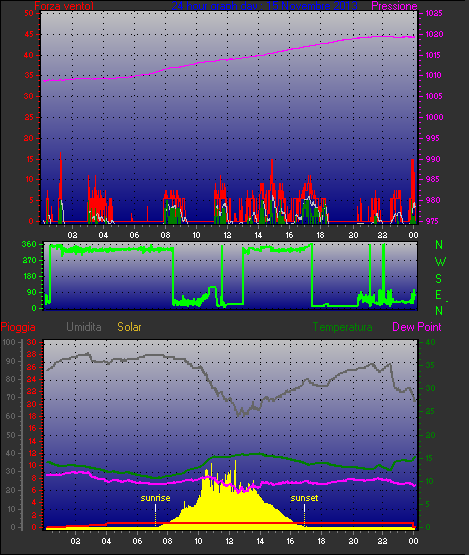Click green temperature axis value 20
The image size is (469, 555).
pos(430,435)
